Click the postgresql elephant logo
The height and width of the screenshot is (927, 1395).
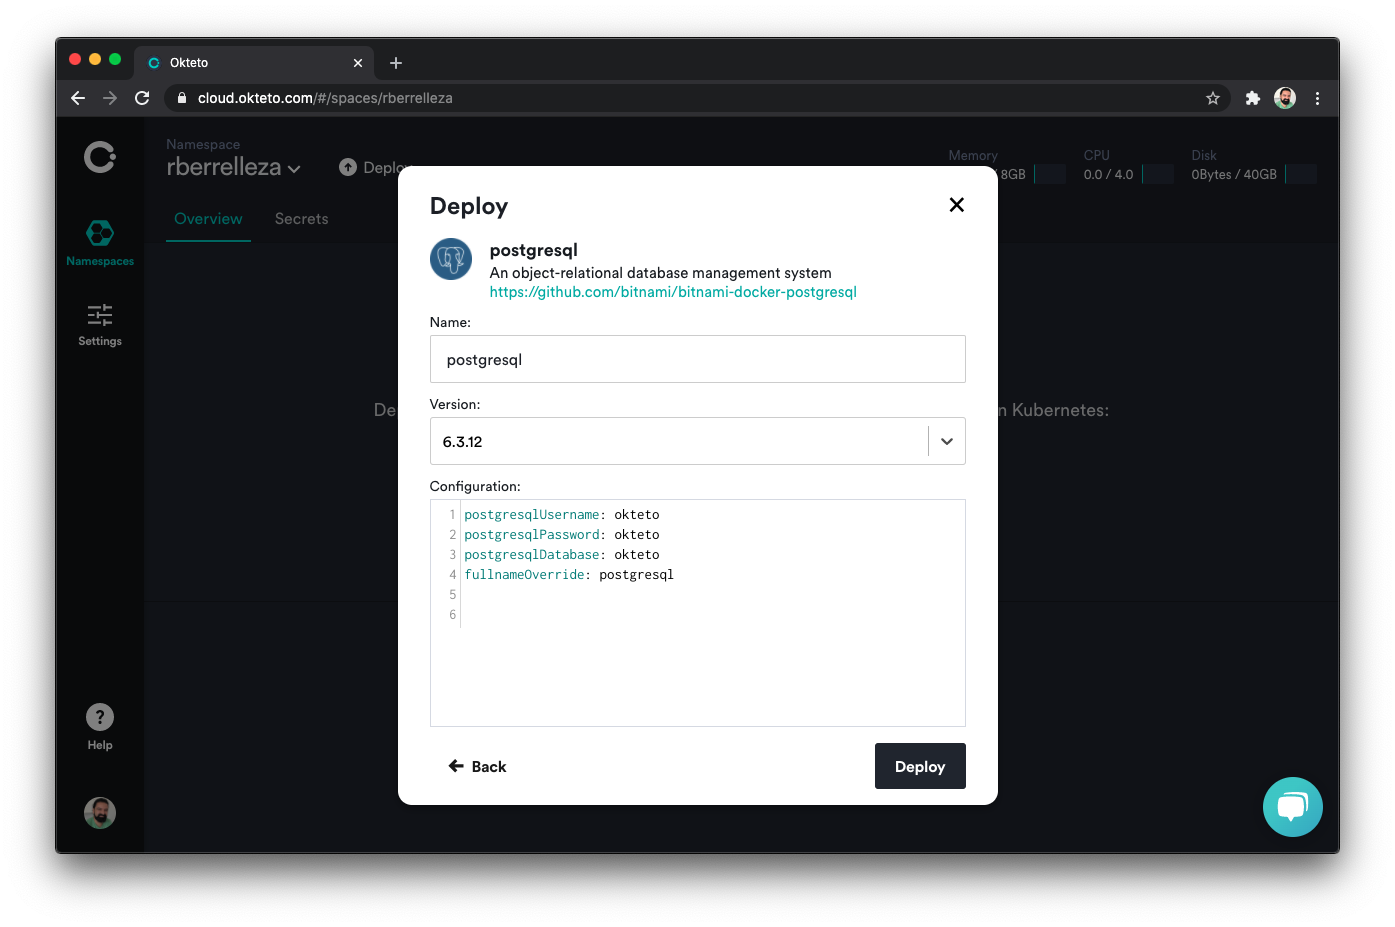point(451,259)
